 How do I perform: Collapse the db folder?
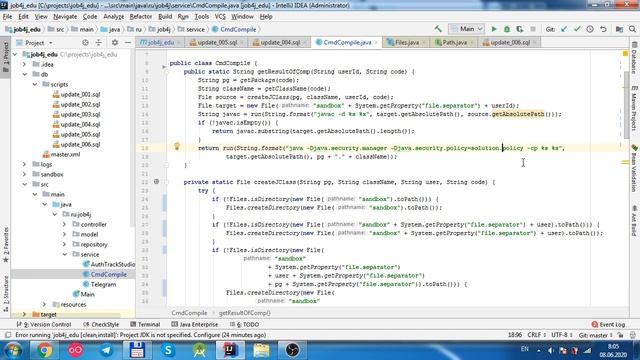pos(24,74)
